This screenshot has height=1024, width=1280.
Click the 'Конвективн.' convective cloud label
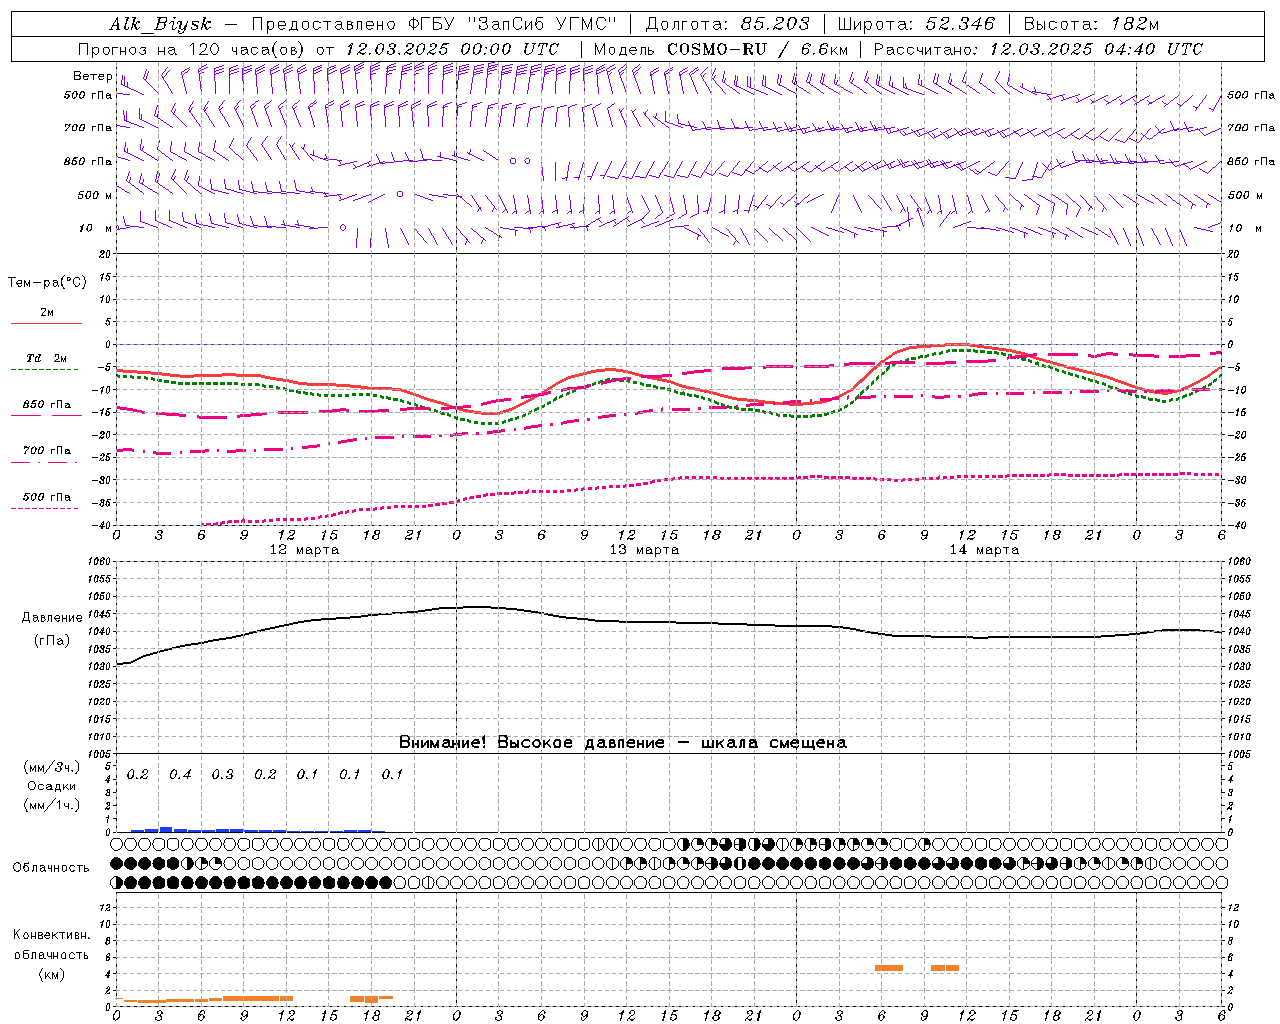click(x=52, y=935)
